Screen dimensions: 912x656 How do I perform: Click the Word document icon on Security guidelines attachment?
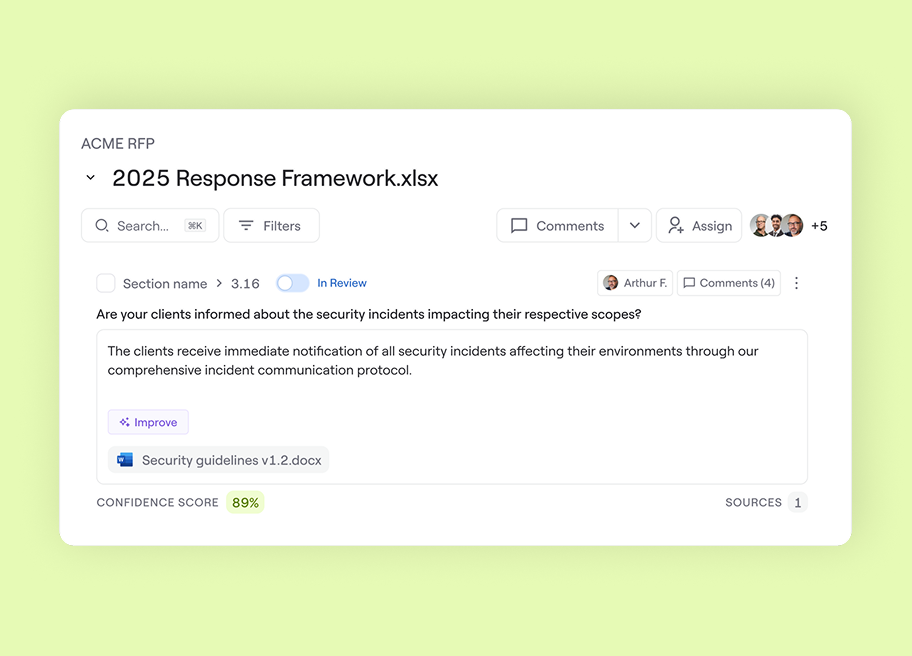[x=124, y=459]
